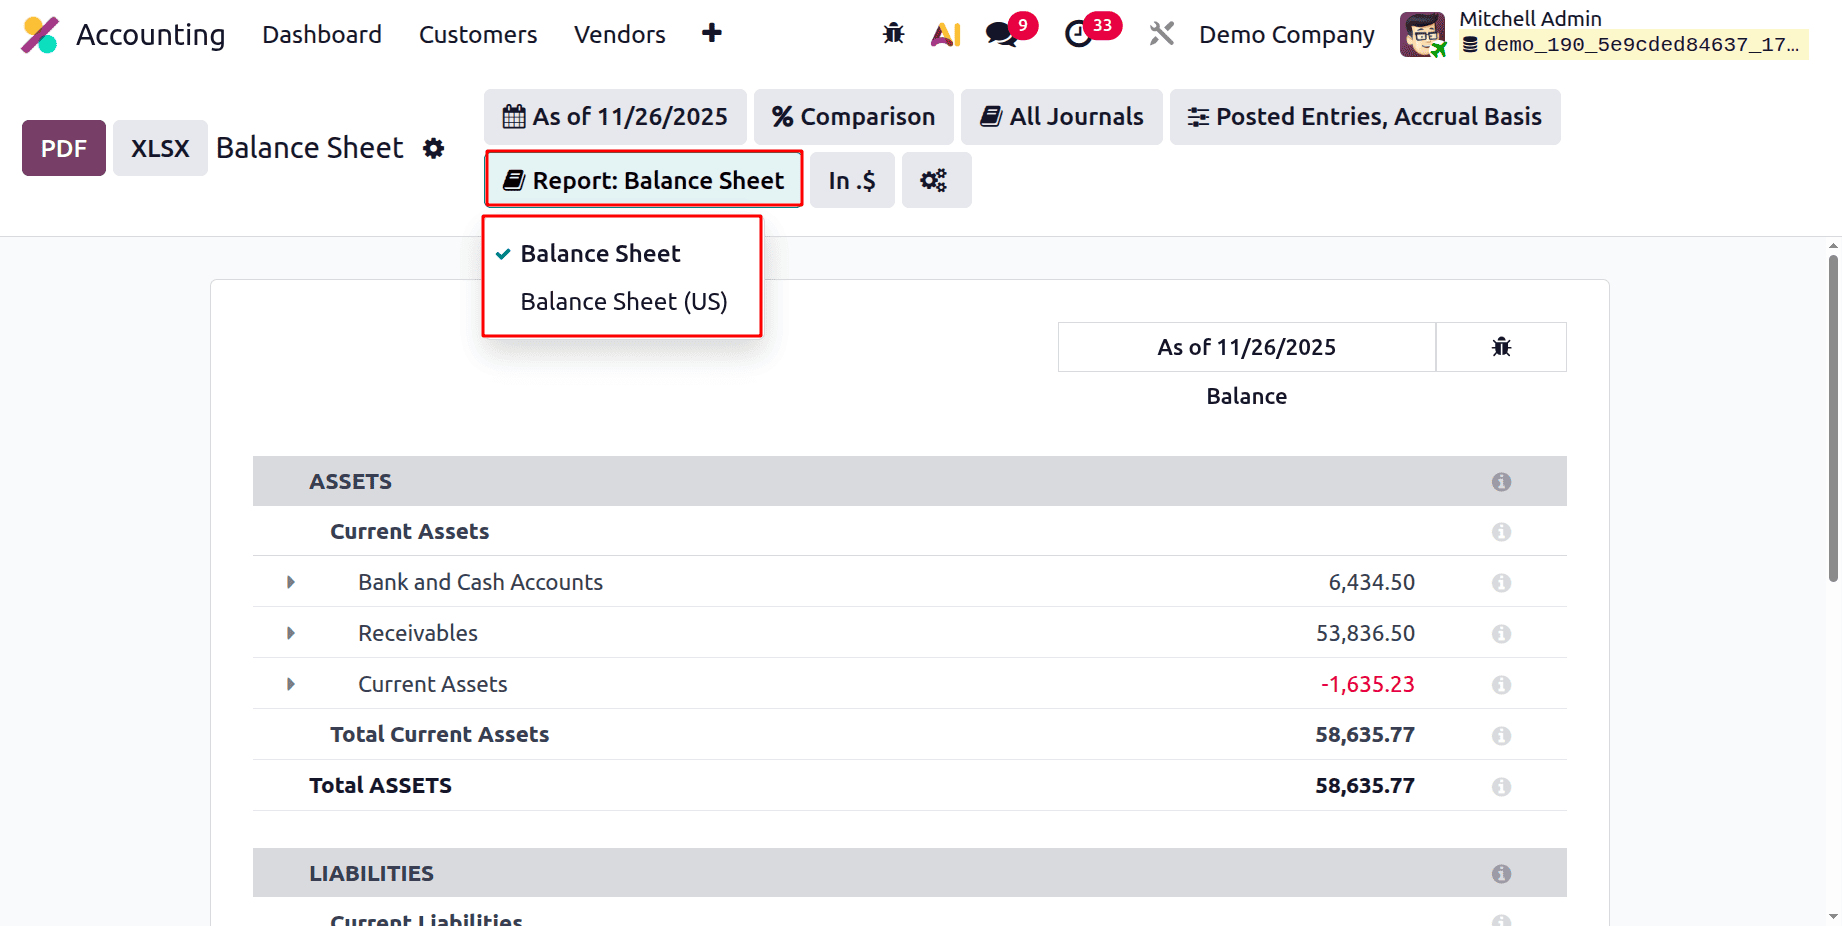Click the database name demo_190 label
1842x926 pixels.
[1634, 45]
